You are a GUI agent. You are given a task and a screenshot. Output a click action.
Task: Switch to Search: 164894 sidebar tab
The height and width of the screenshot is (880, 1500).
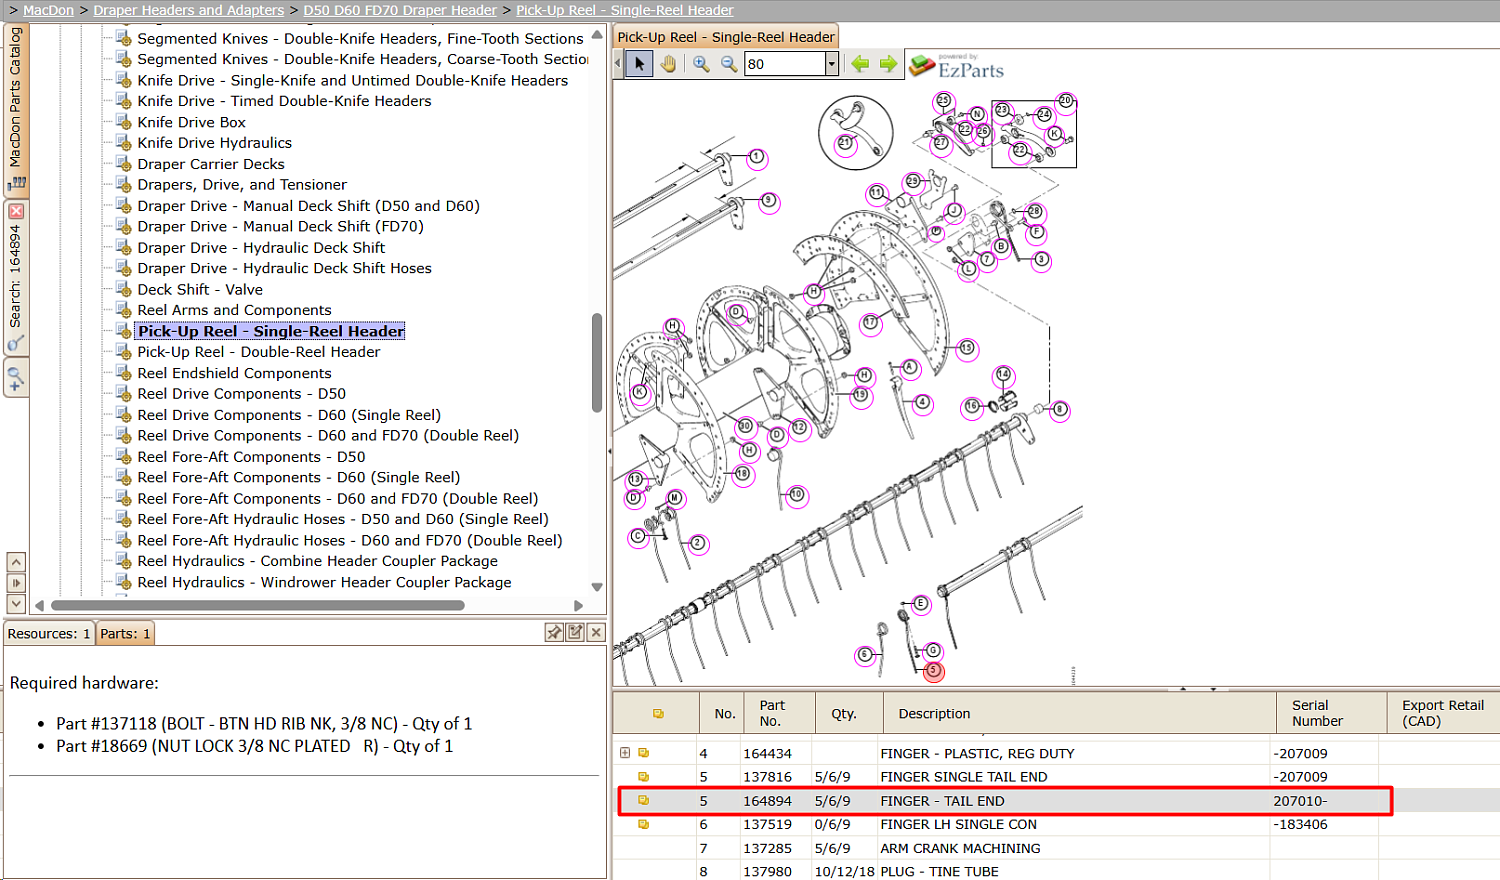point(16,276)
